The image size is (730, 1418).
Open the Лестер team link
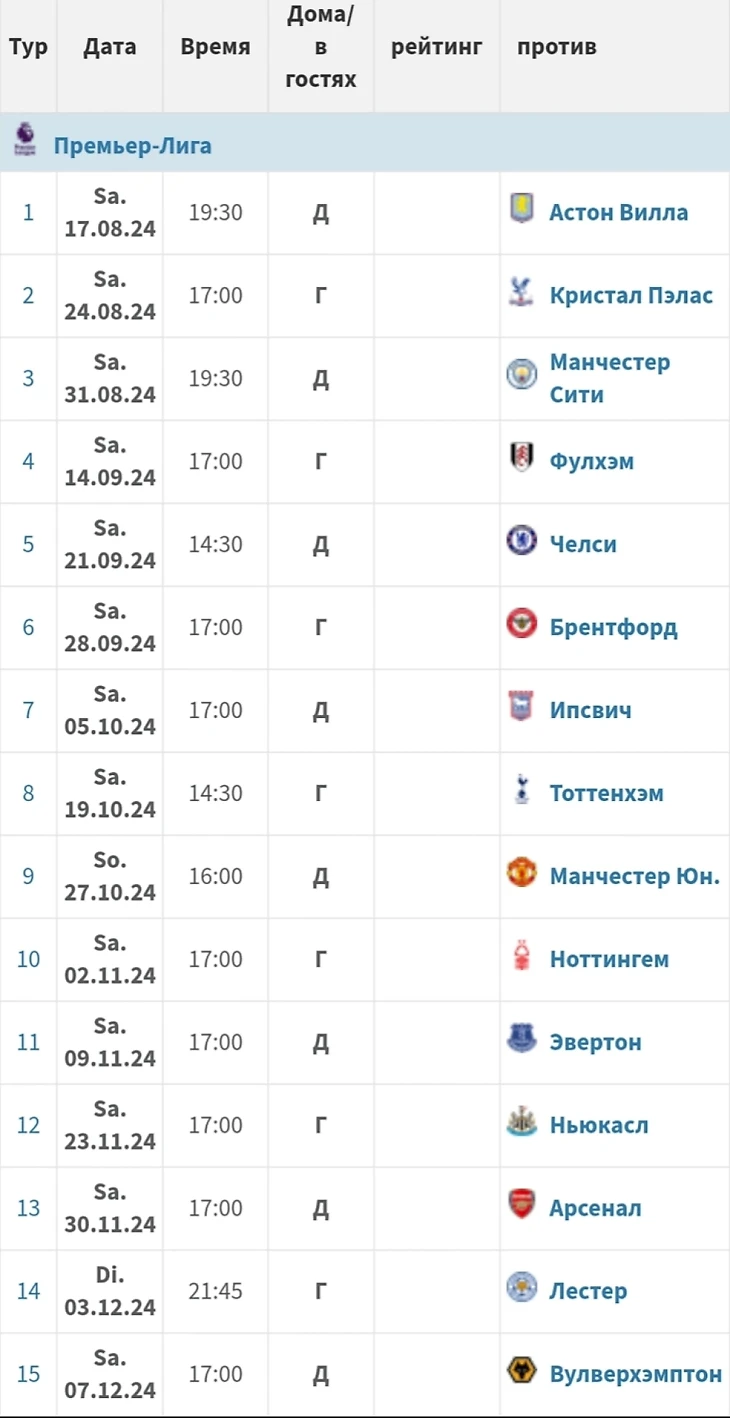pos(588,1291)
